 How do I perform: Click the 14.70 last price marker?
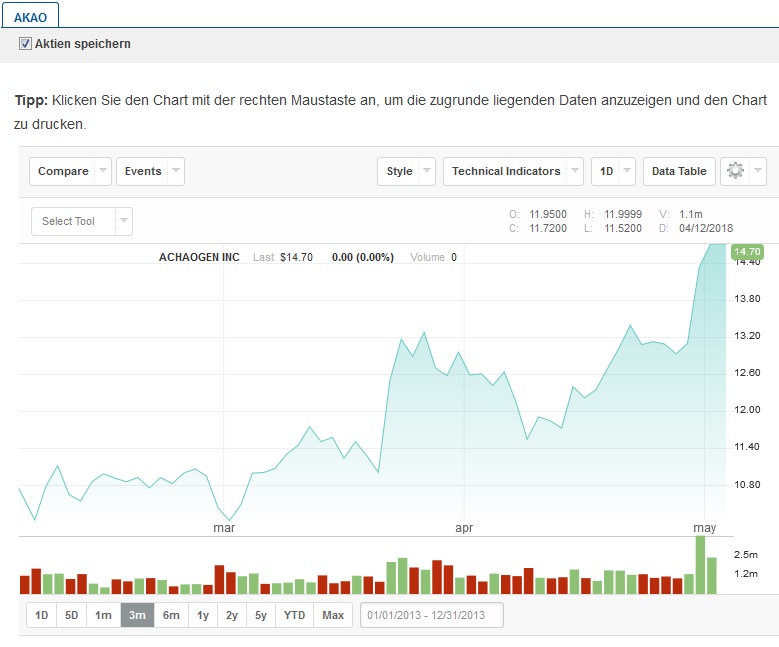tap(748, 252)
